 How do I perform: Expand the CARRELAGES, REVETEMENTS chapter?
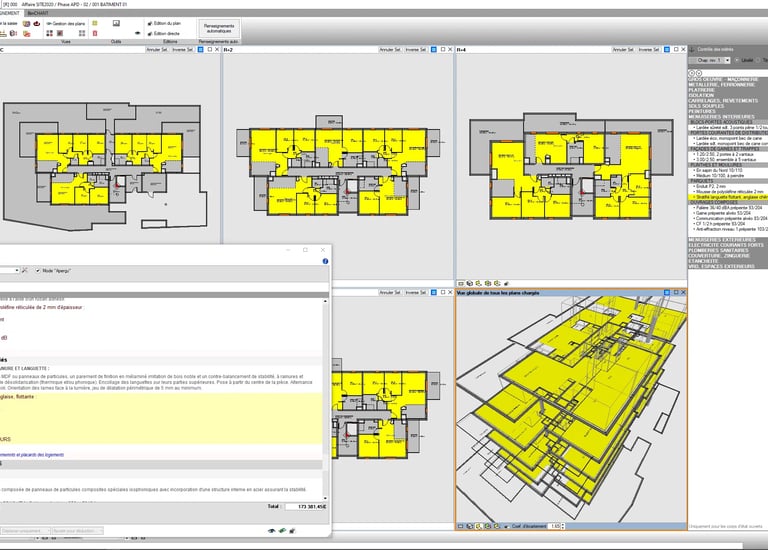(x=728, y=101)
